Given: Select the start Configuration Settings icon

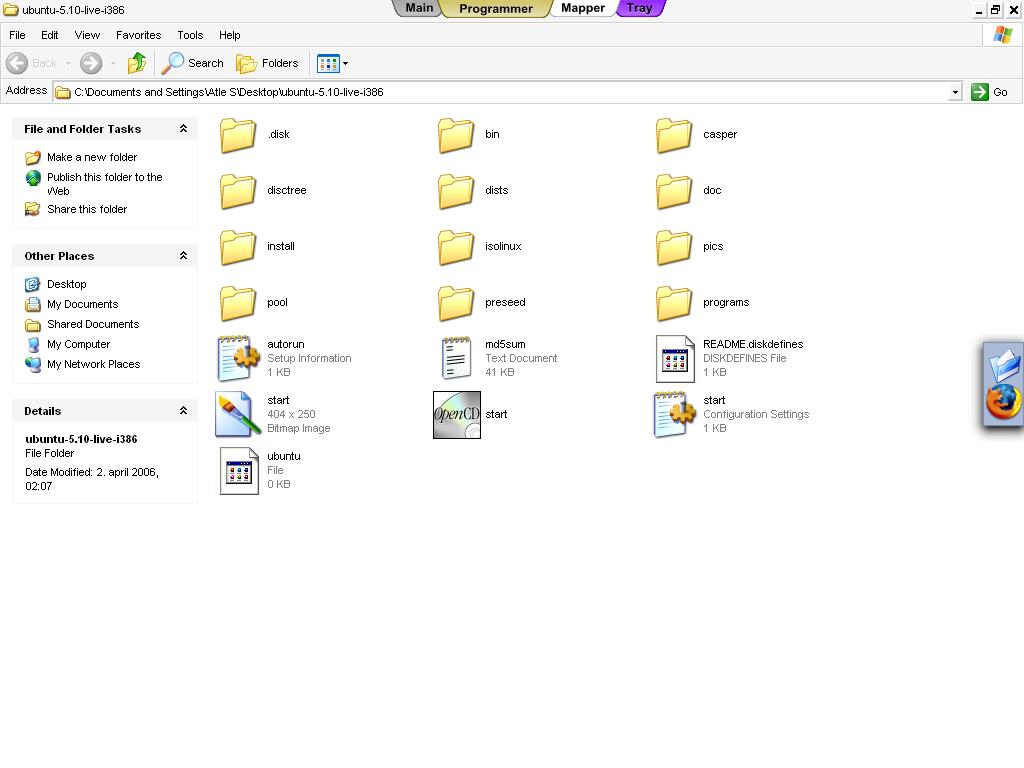Looking at the screenshot, I should pos(675,415).
